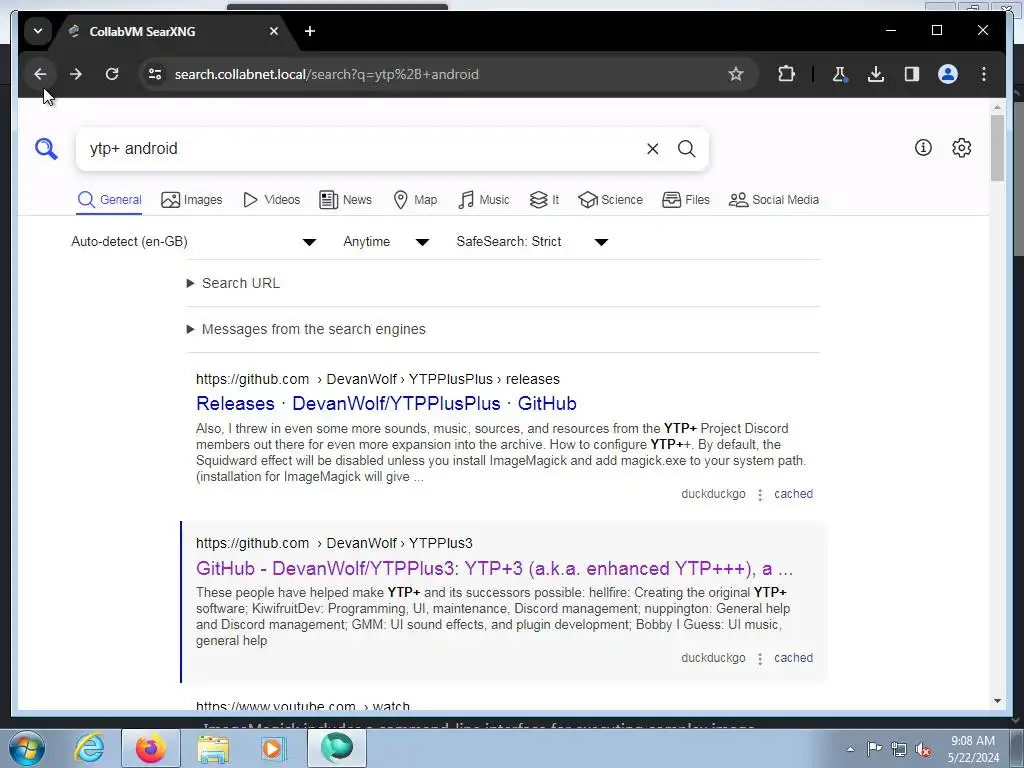Viewport: 1024px width, 768px height.
Task: Open the Auto-detect (en-GB) language dropdown
Action: click(x=194, y=242)
